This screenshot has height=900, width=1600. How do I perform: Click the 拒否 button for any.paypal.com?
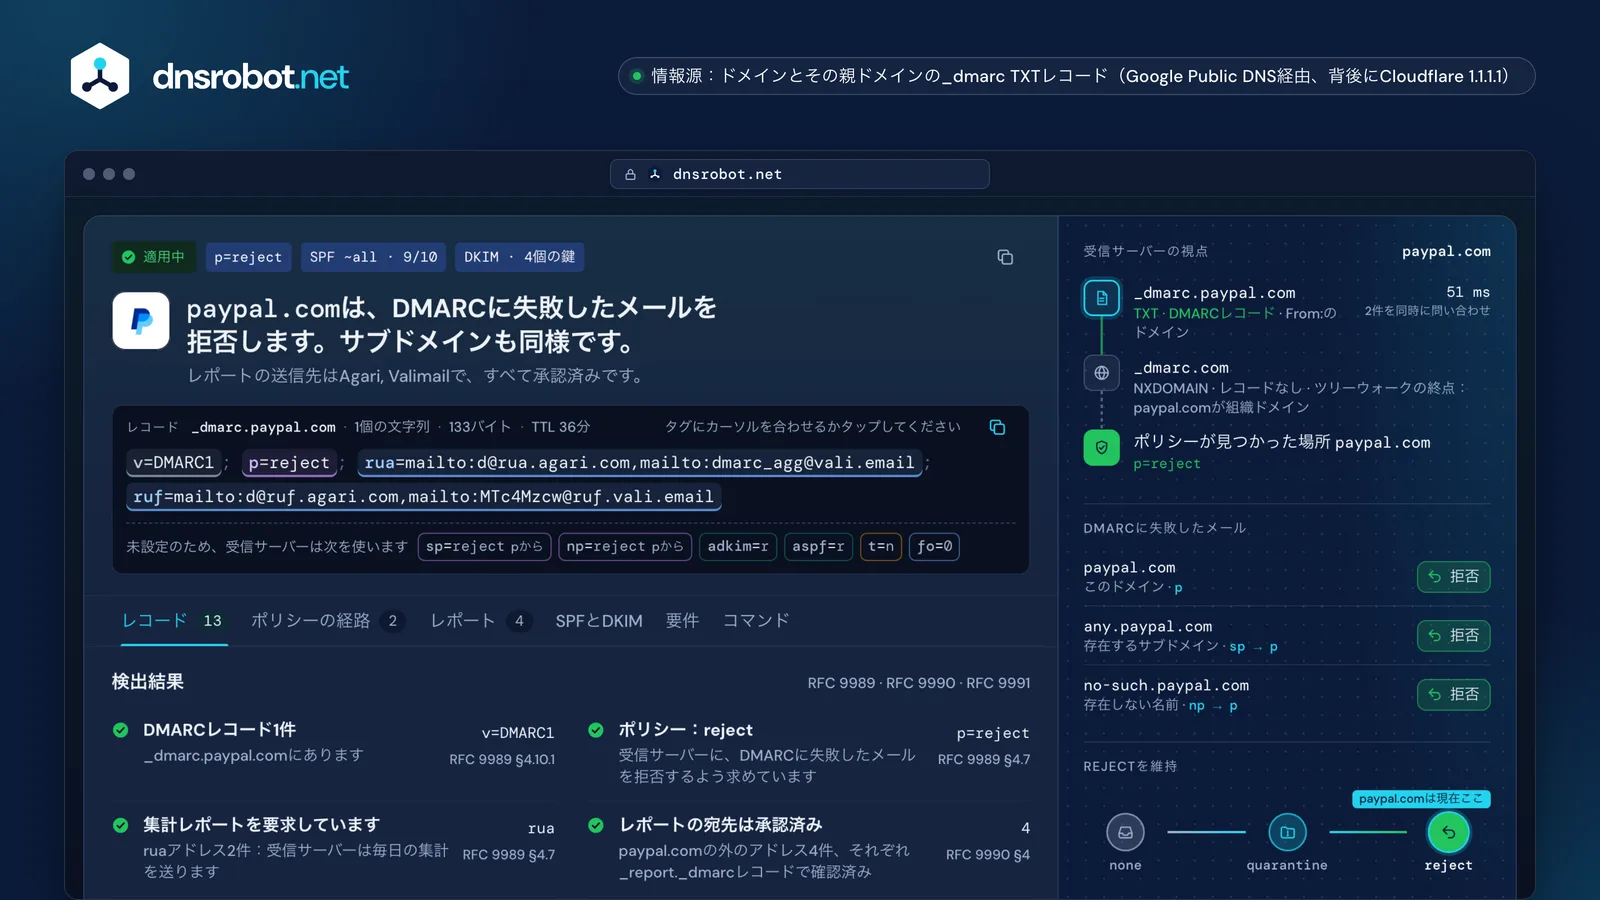coord(1453,636)
